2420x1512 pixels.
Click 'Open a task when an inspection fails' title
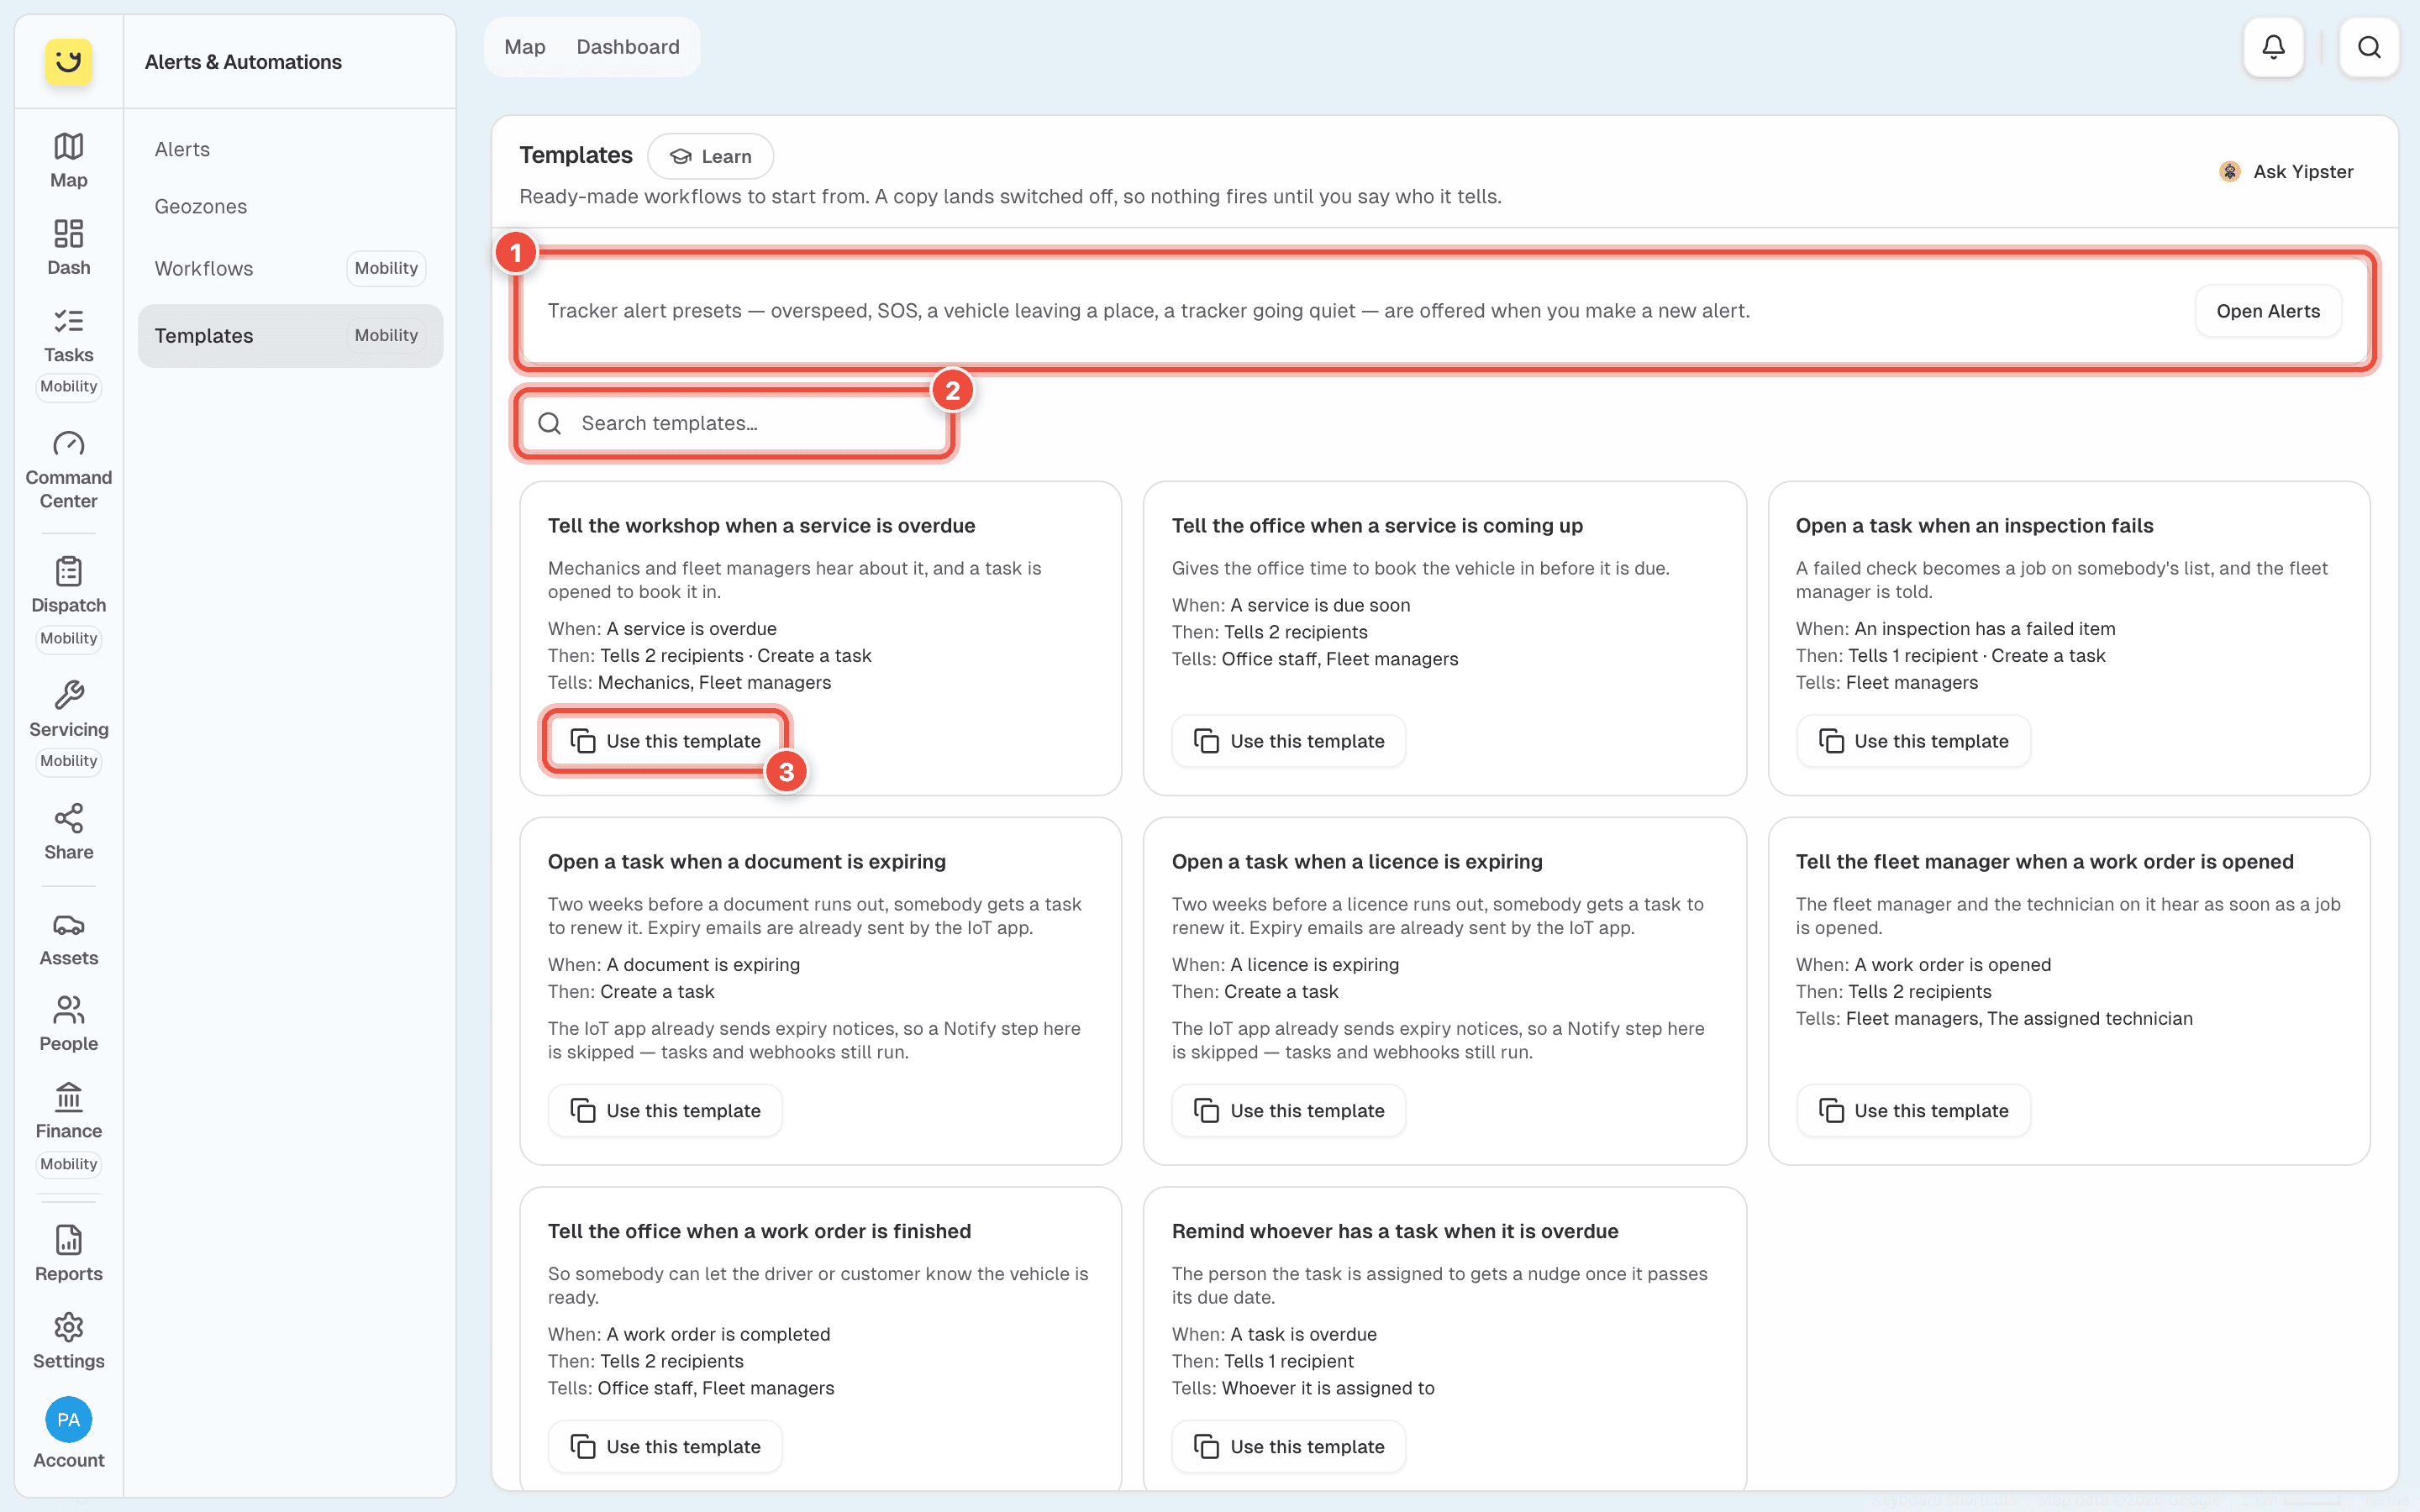pyautogui.click(x=1973, y=525)
